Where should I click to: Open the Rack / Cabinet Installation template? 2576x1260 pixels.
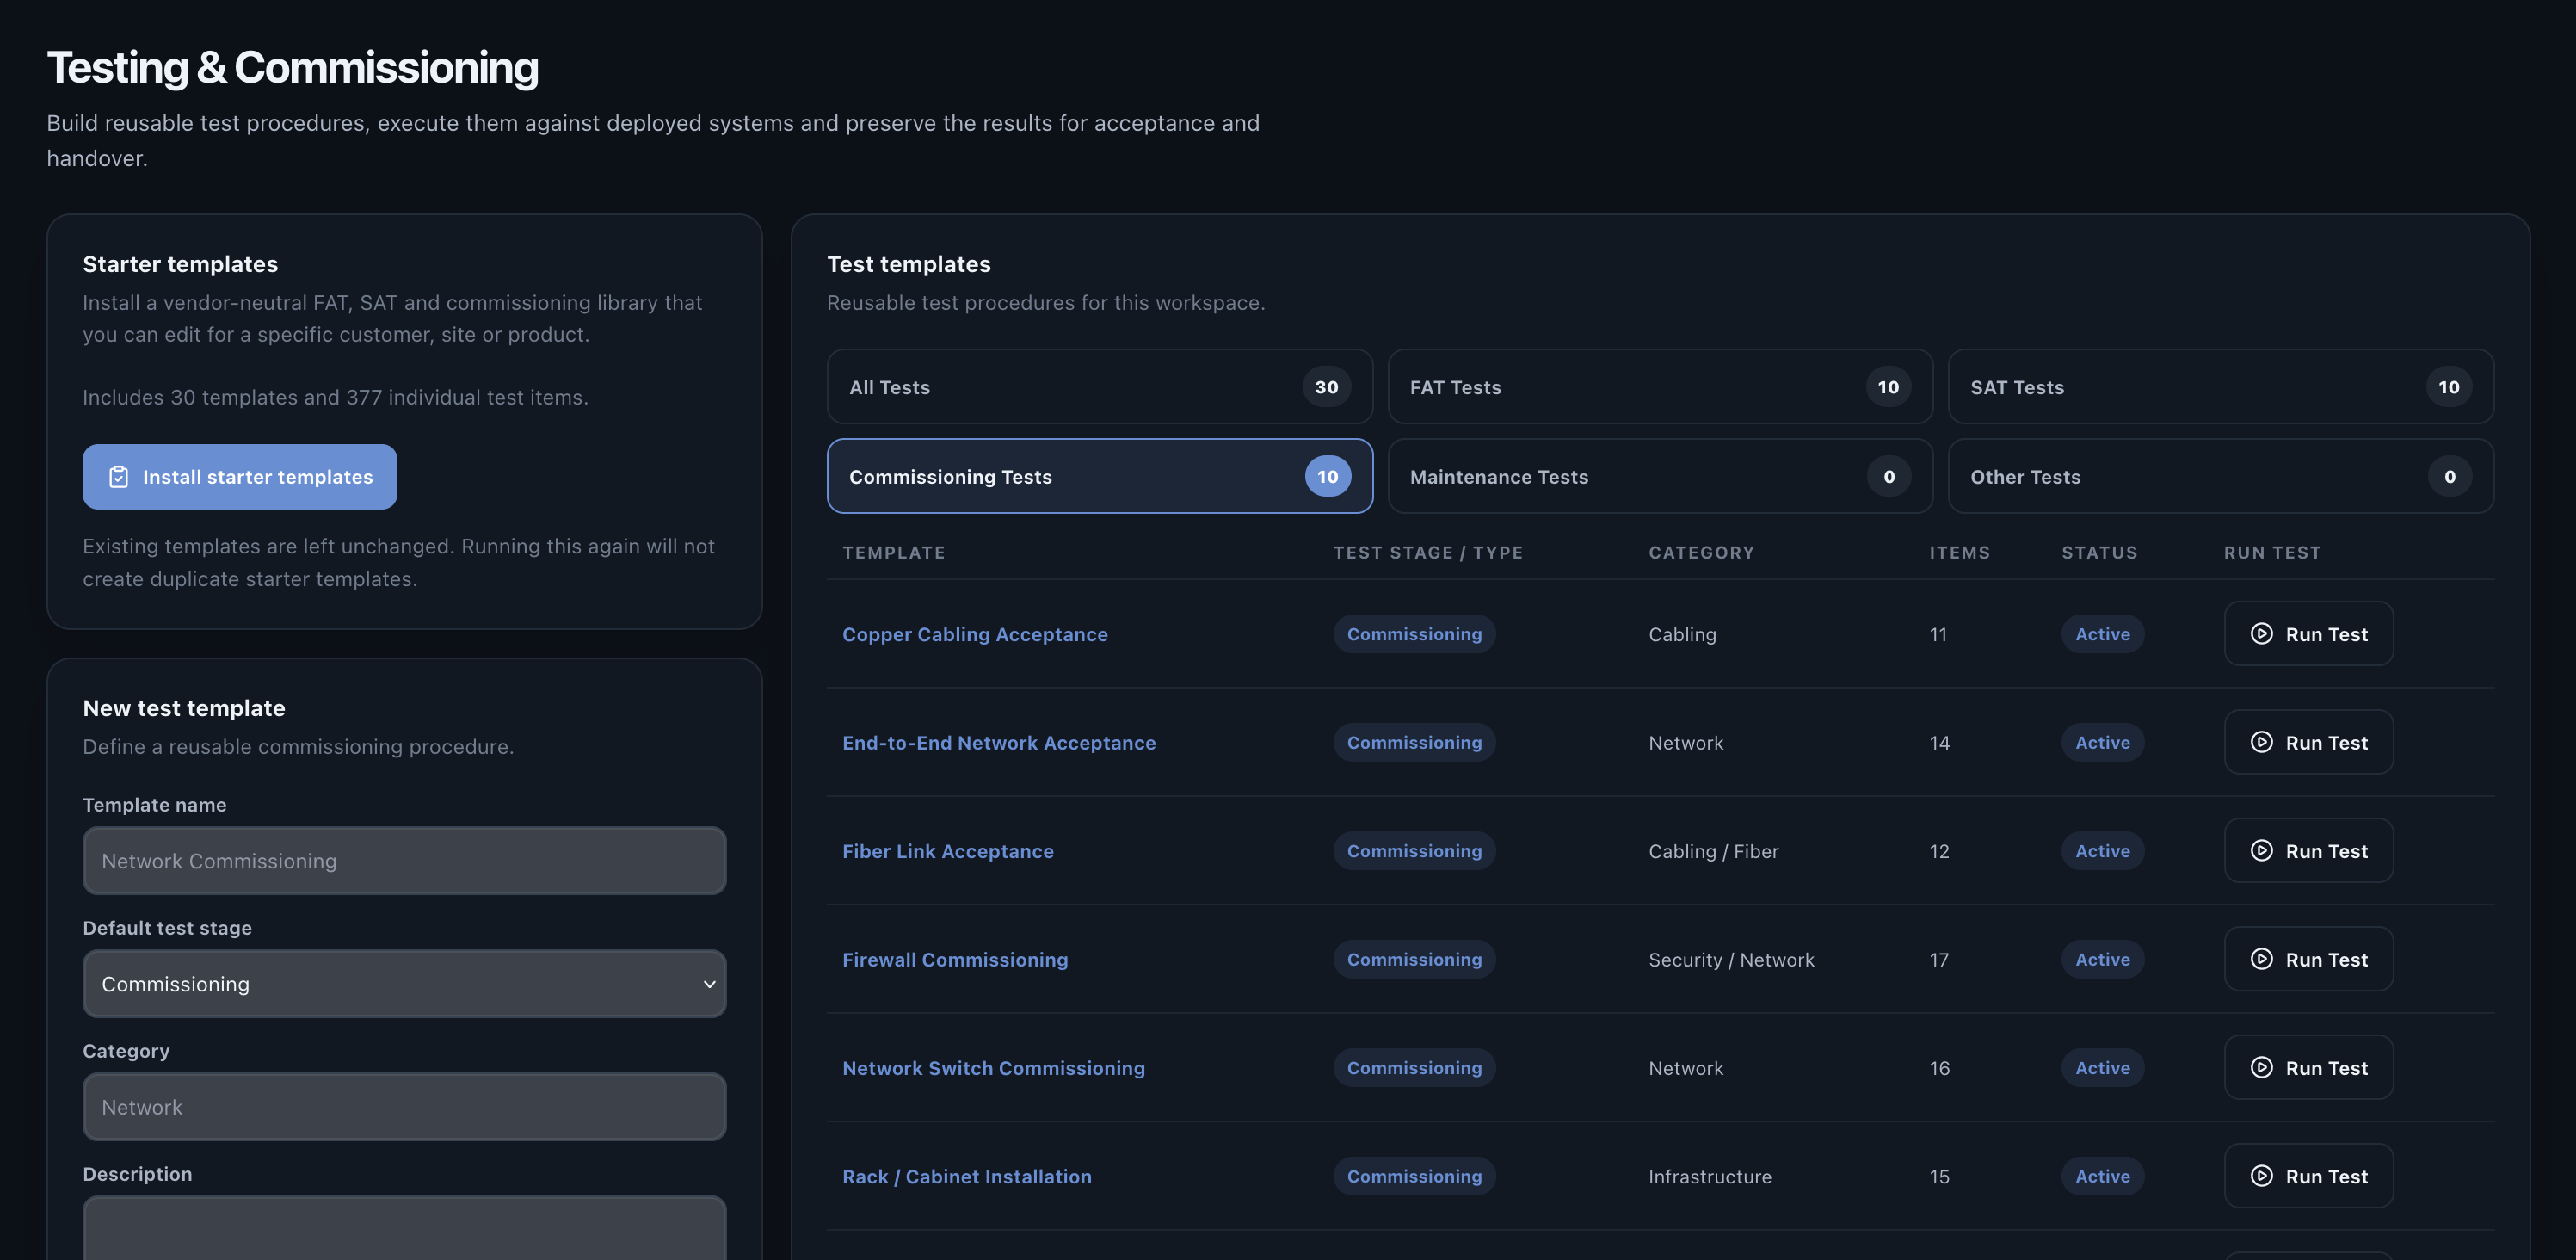tap(967, 1176)
